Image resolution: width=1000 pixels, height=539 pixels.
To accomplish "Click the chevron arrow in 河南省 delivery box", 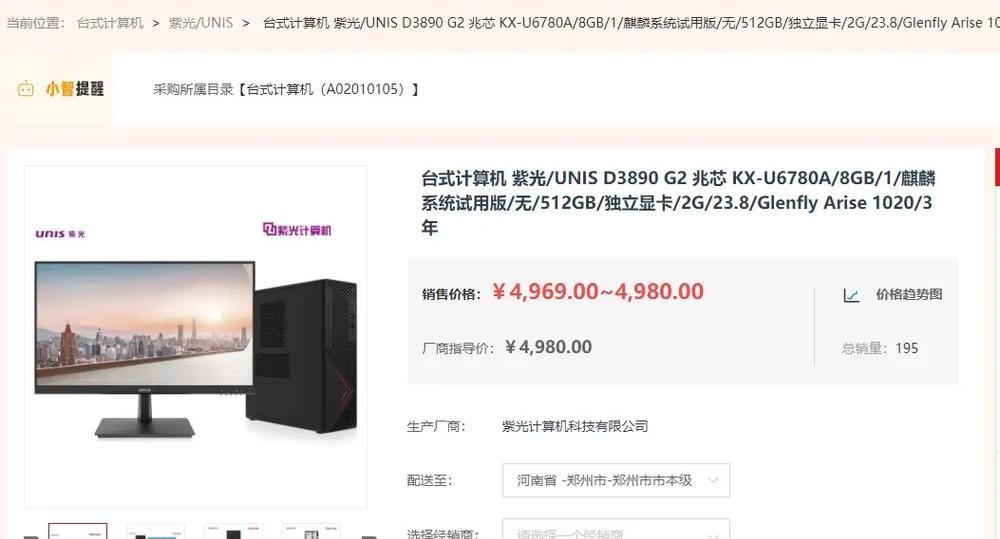I will [x=714, y=480].
